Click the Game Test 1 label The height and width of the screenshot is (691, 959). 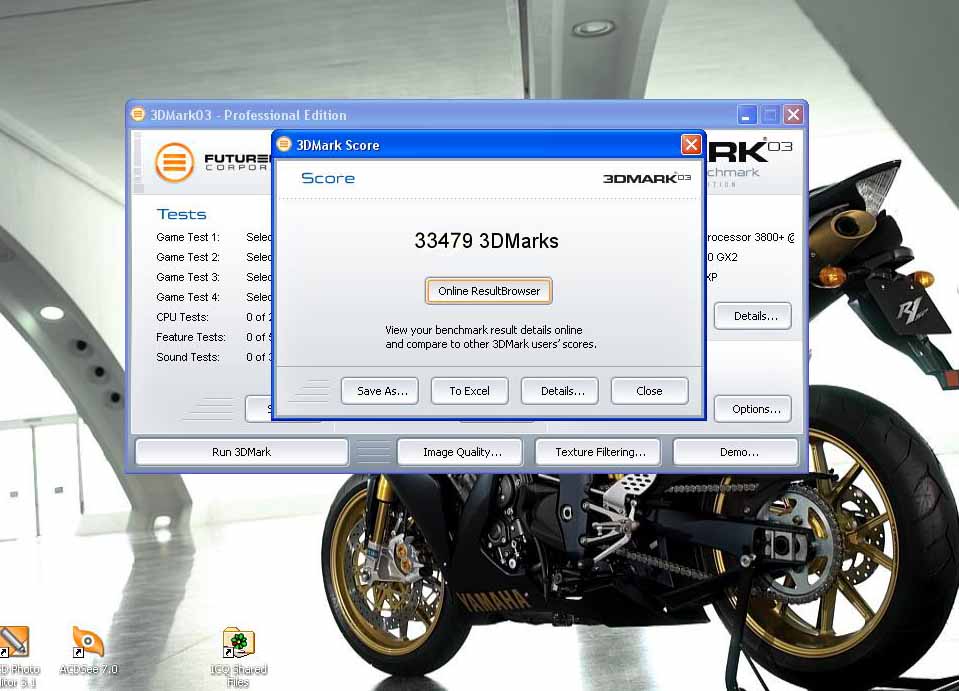pyautogui.click(x=188, y=237)
